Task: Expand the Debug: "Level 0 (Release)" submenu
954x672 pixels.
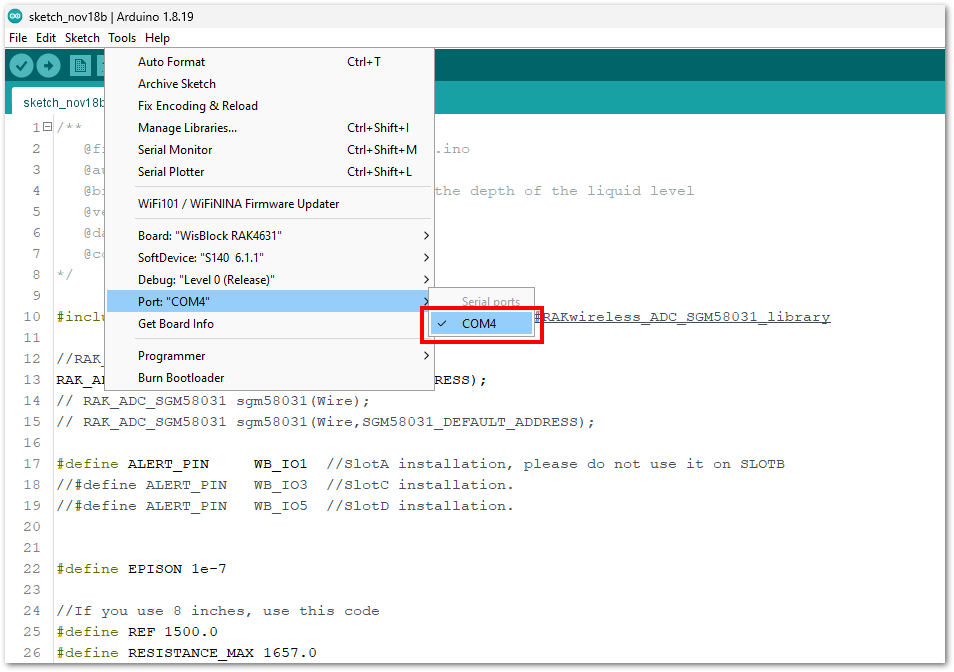Action: 269,280
